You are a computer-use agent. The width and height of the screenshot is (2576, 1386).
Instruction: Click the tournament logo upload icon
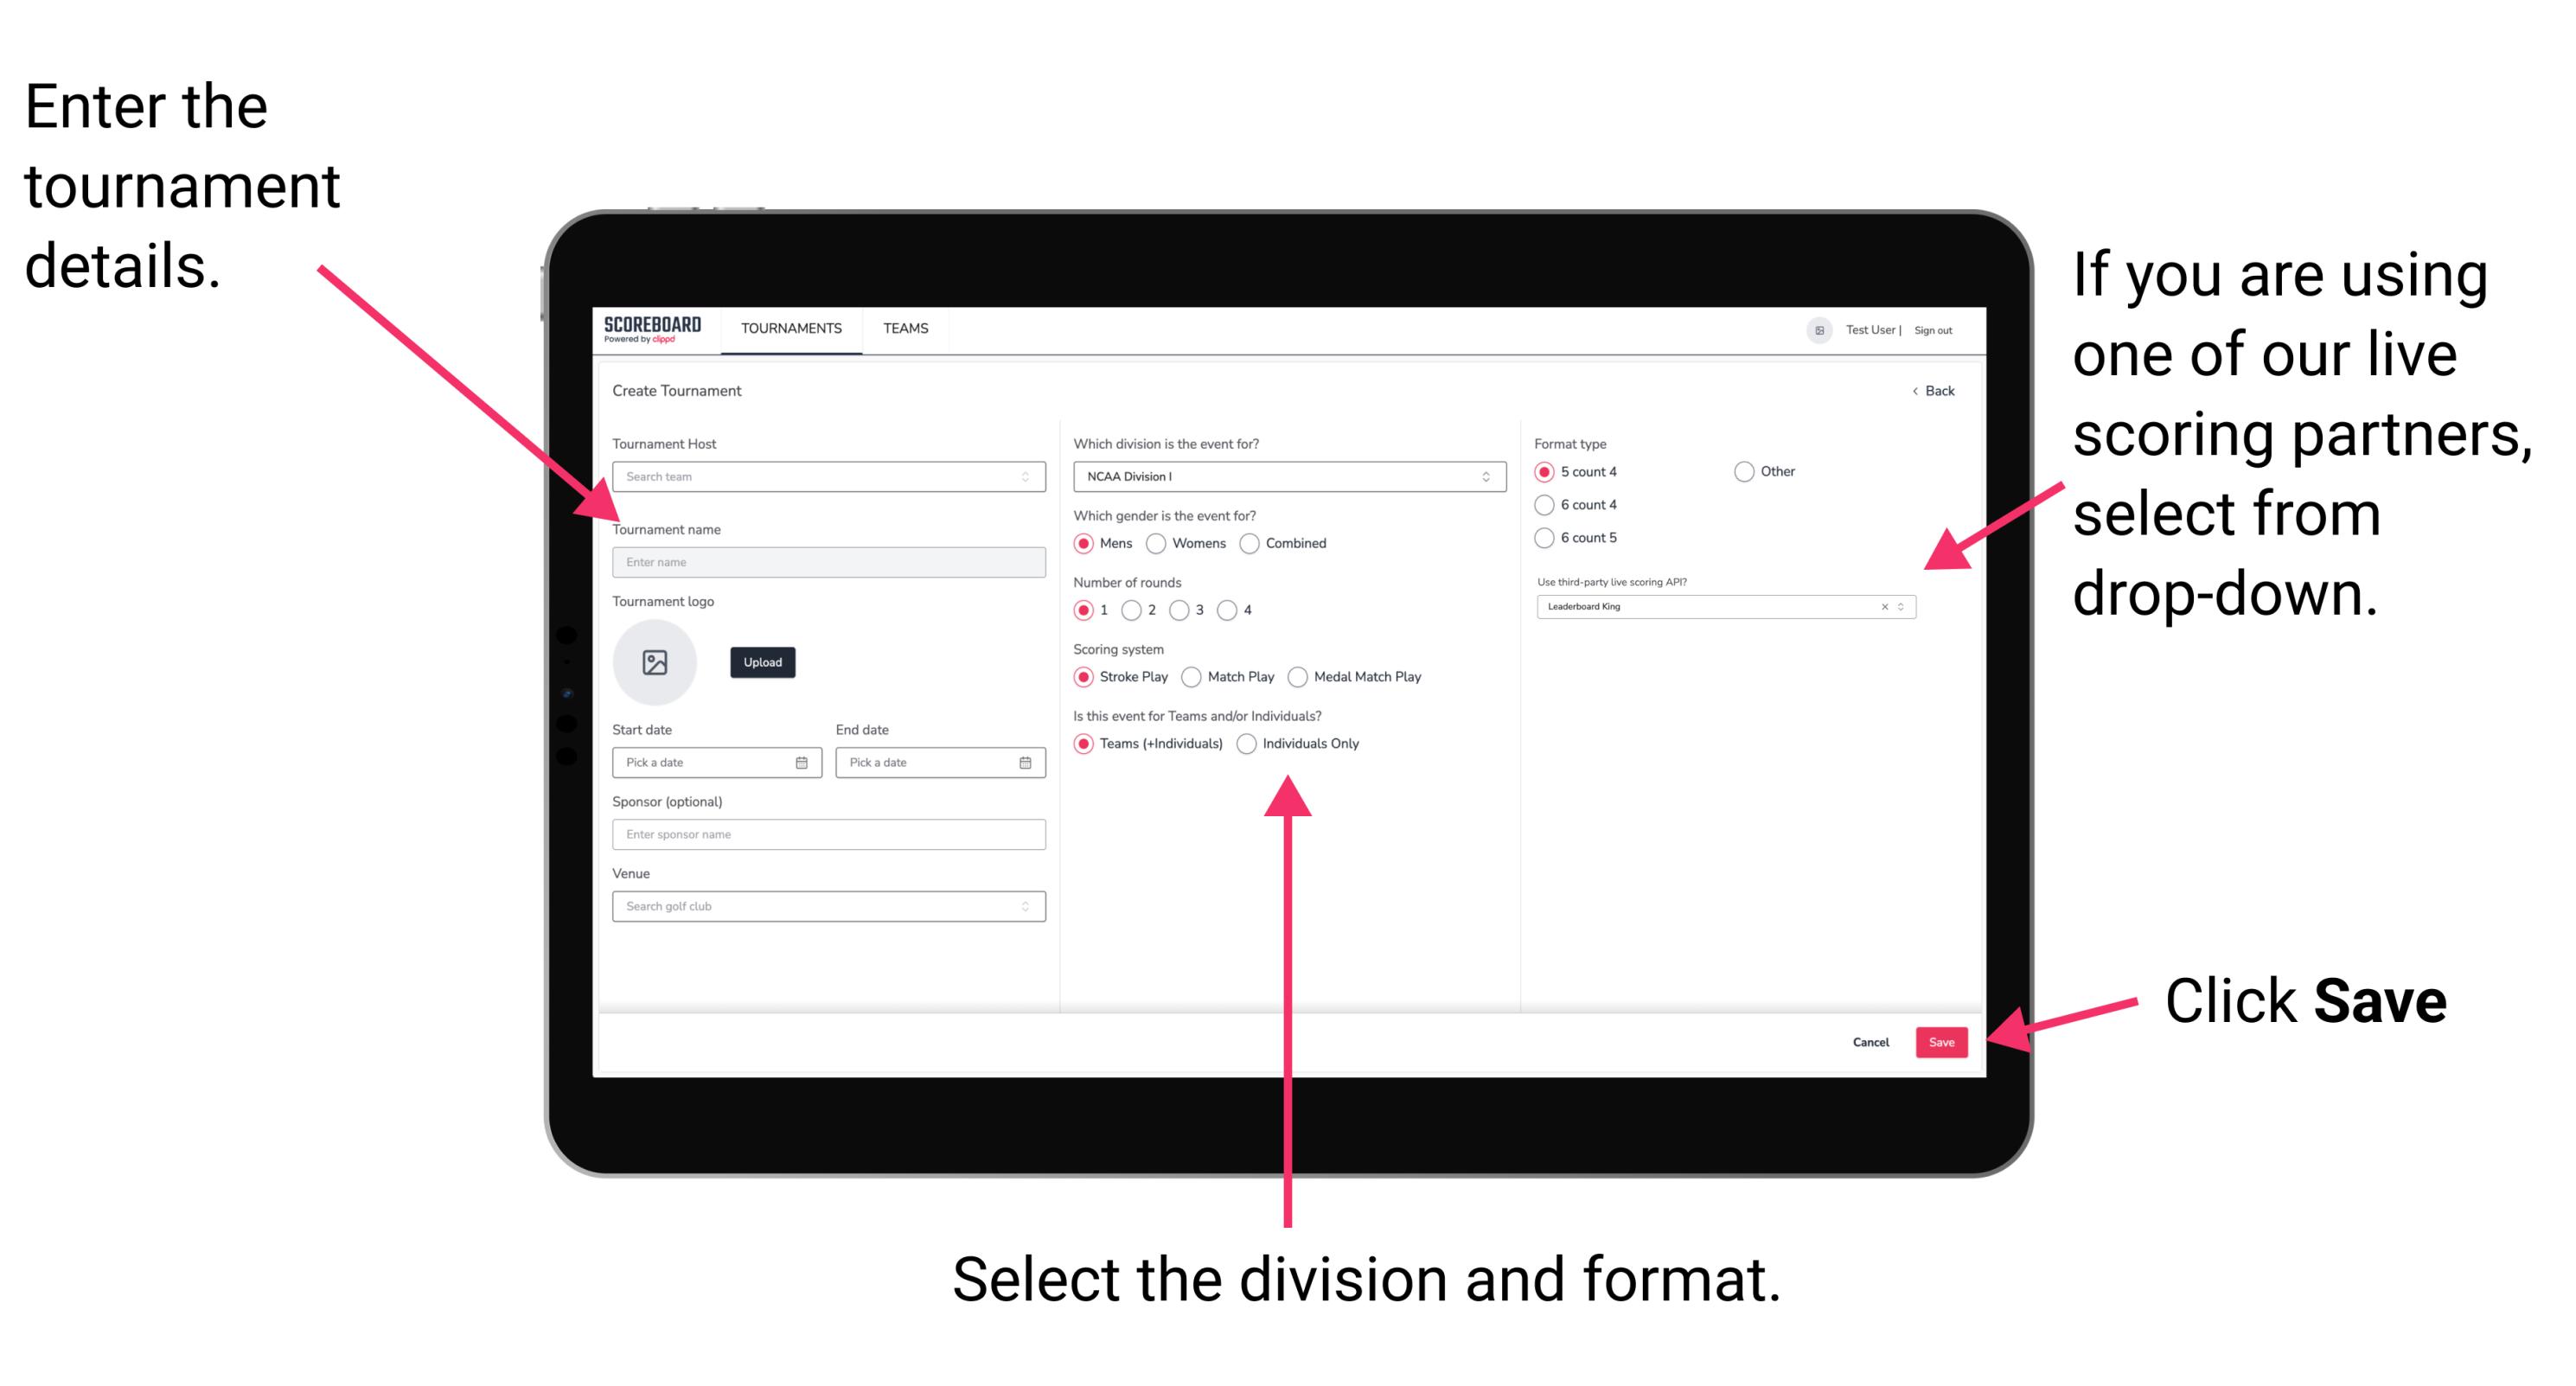[x=657, y=662]
